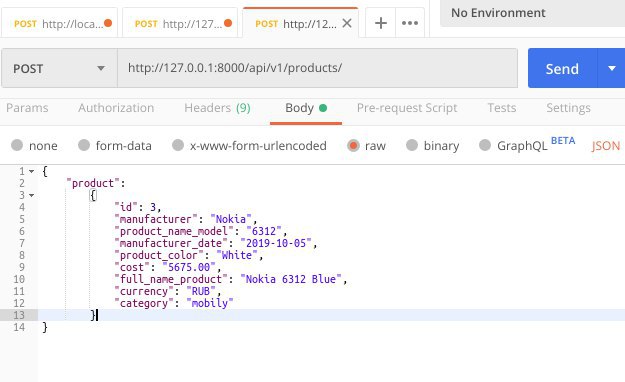Select the raw body type
Screen dimensions: 625x382
(353, 145)
